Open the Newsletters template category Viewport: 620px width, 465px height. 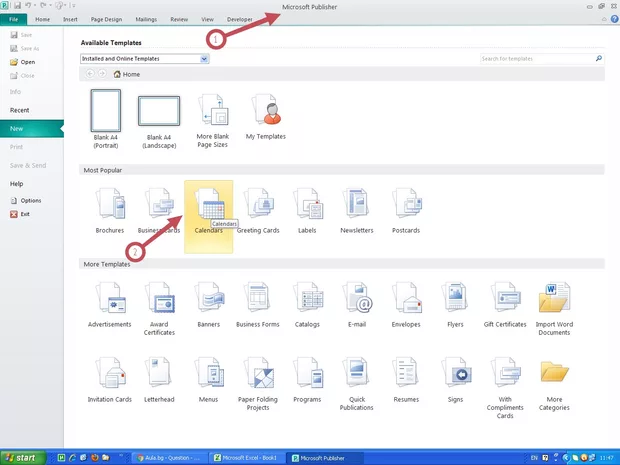pos(357,204)
